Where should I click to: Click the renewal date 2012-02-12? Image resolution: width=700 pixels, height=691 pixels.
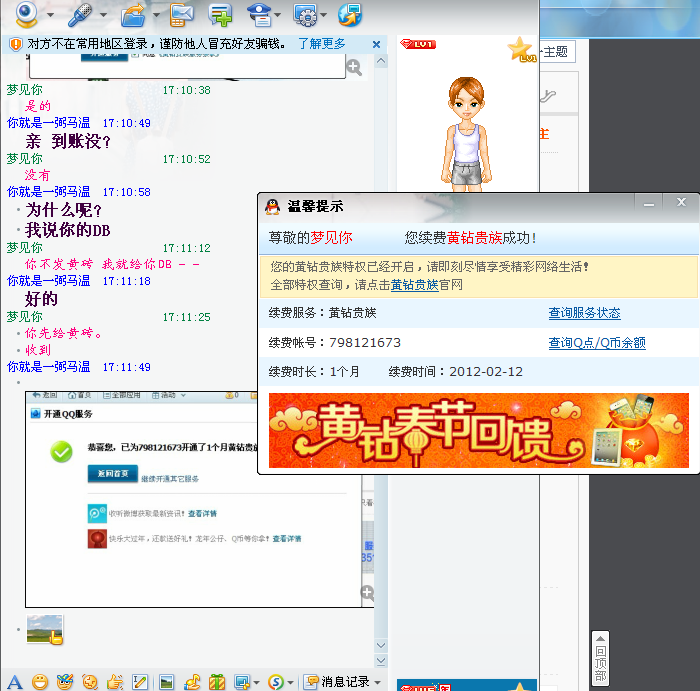click(x=486, y=372)
